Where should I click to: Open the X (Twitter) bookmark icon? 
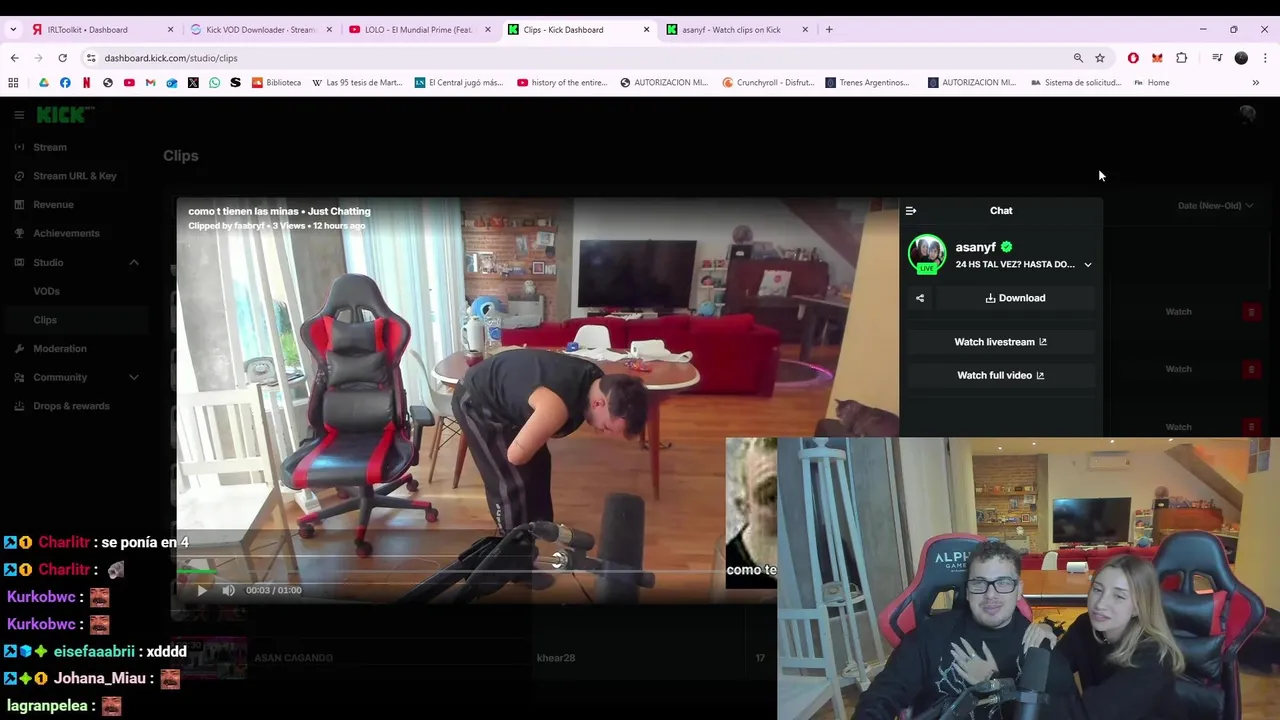[x=193, y=83]
